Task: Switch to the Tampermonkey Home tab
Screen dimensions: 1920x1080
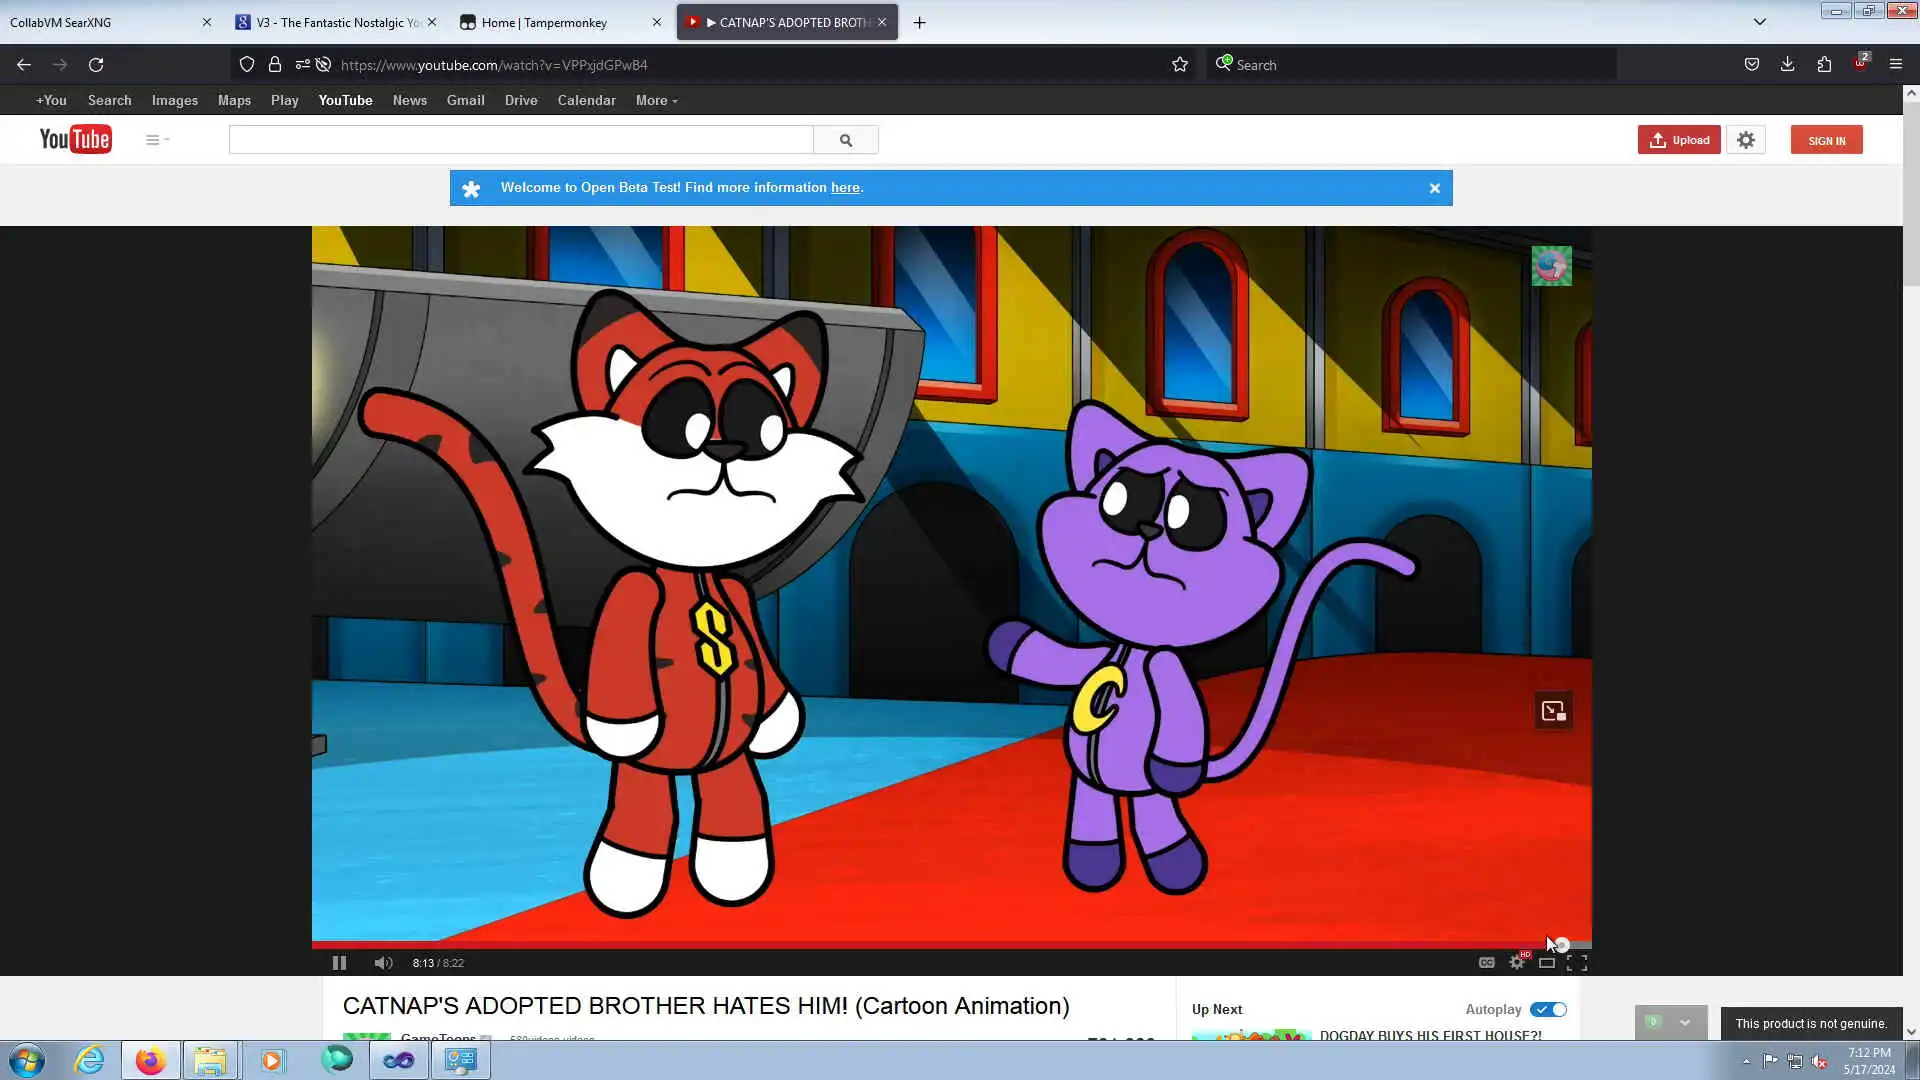Action: pyautogui.click(x=545, y=22)
